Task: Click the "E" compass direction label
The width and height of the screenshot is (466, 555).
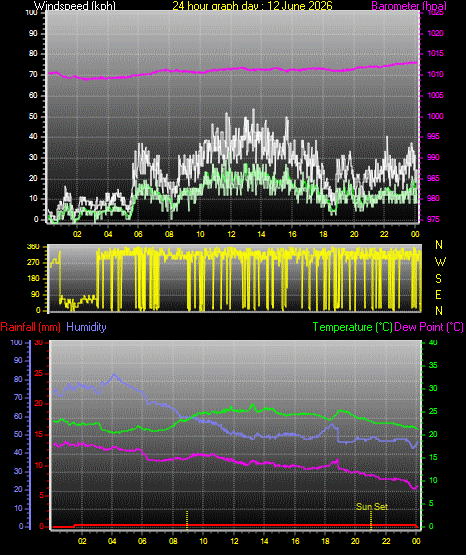Action: [438, 295]
